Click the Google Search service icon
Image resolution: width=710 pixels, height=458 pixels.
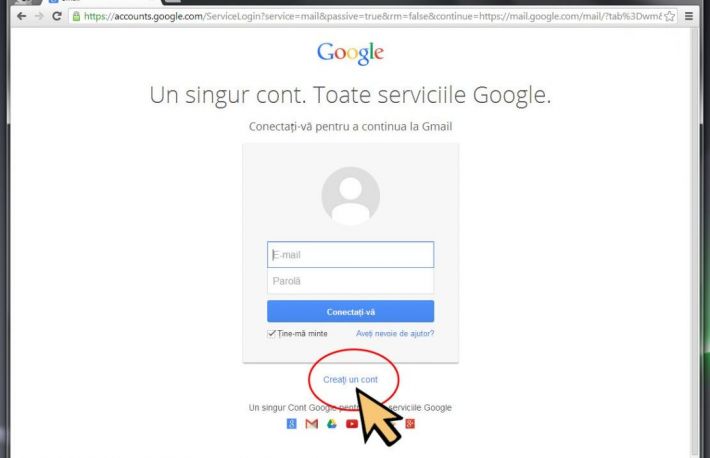click(x=292, y=424)
